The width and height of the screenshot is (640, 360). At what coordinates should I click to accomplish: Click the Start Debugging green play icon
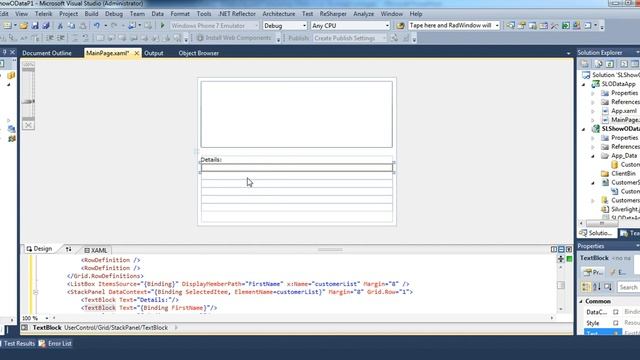click(x=162, y=25)
